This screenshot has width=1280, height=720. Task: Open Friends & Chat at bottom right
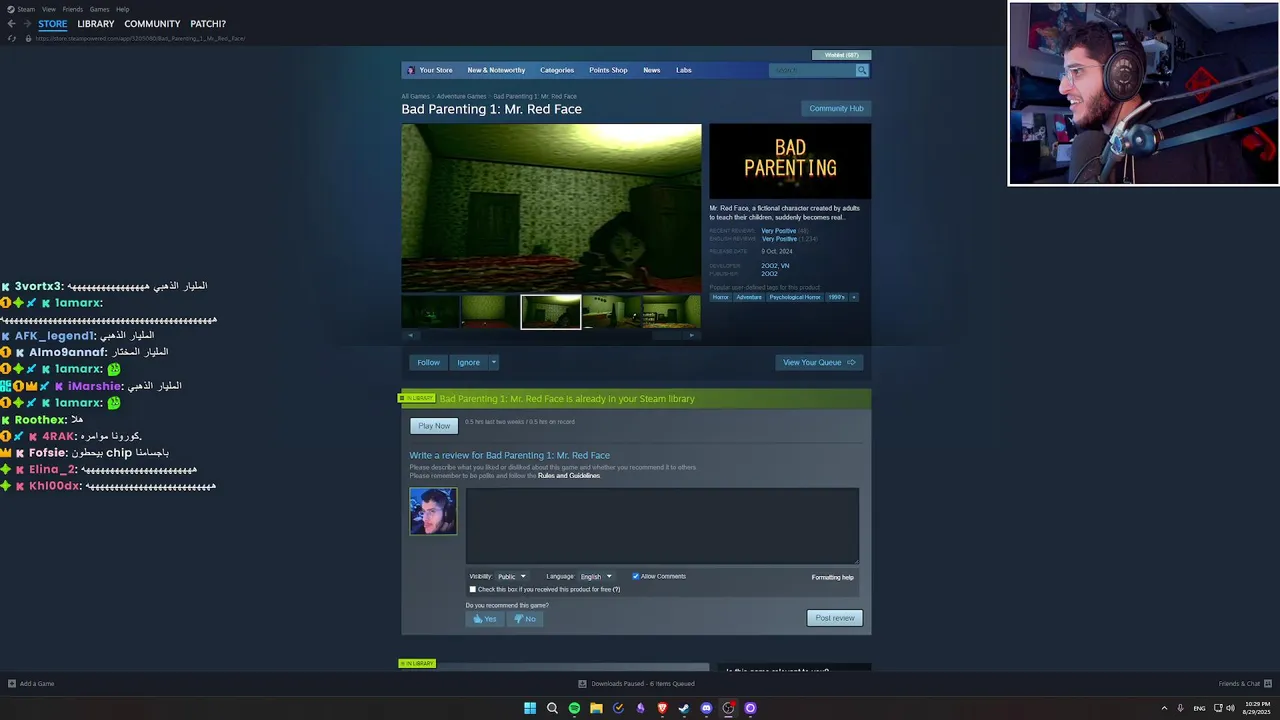(x=1245, y=684)
